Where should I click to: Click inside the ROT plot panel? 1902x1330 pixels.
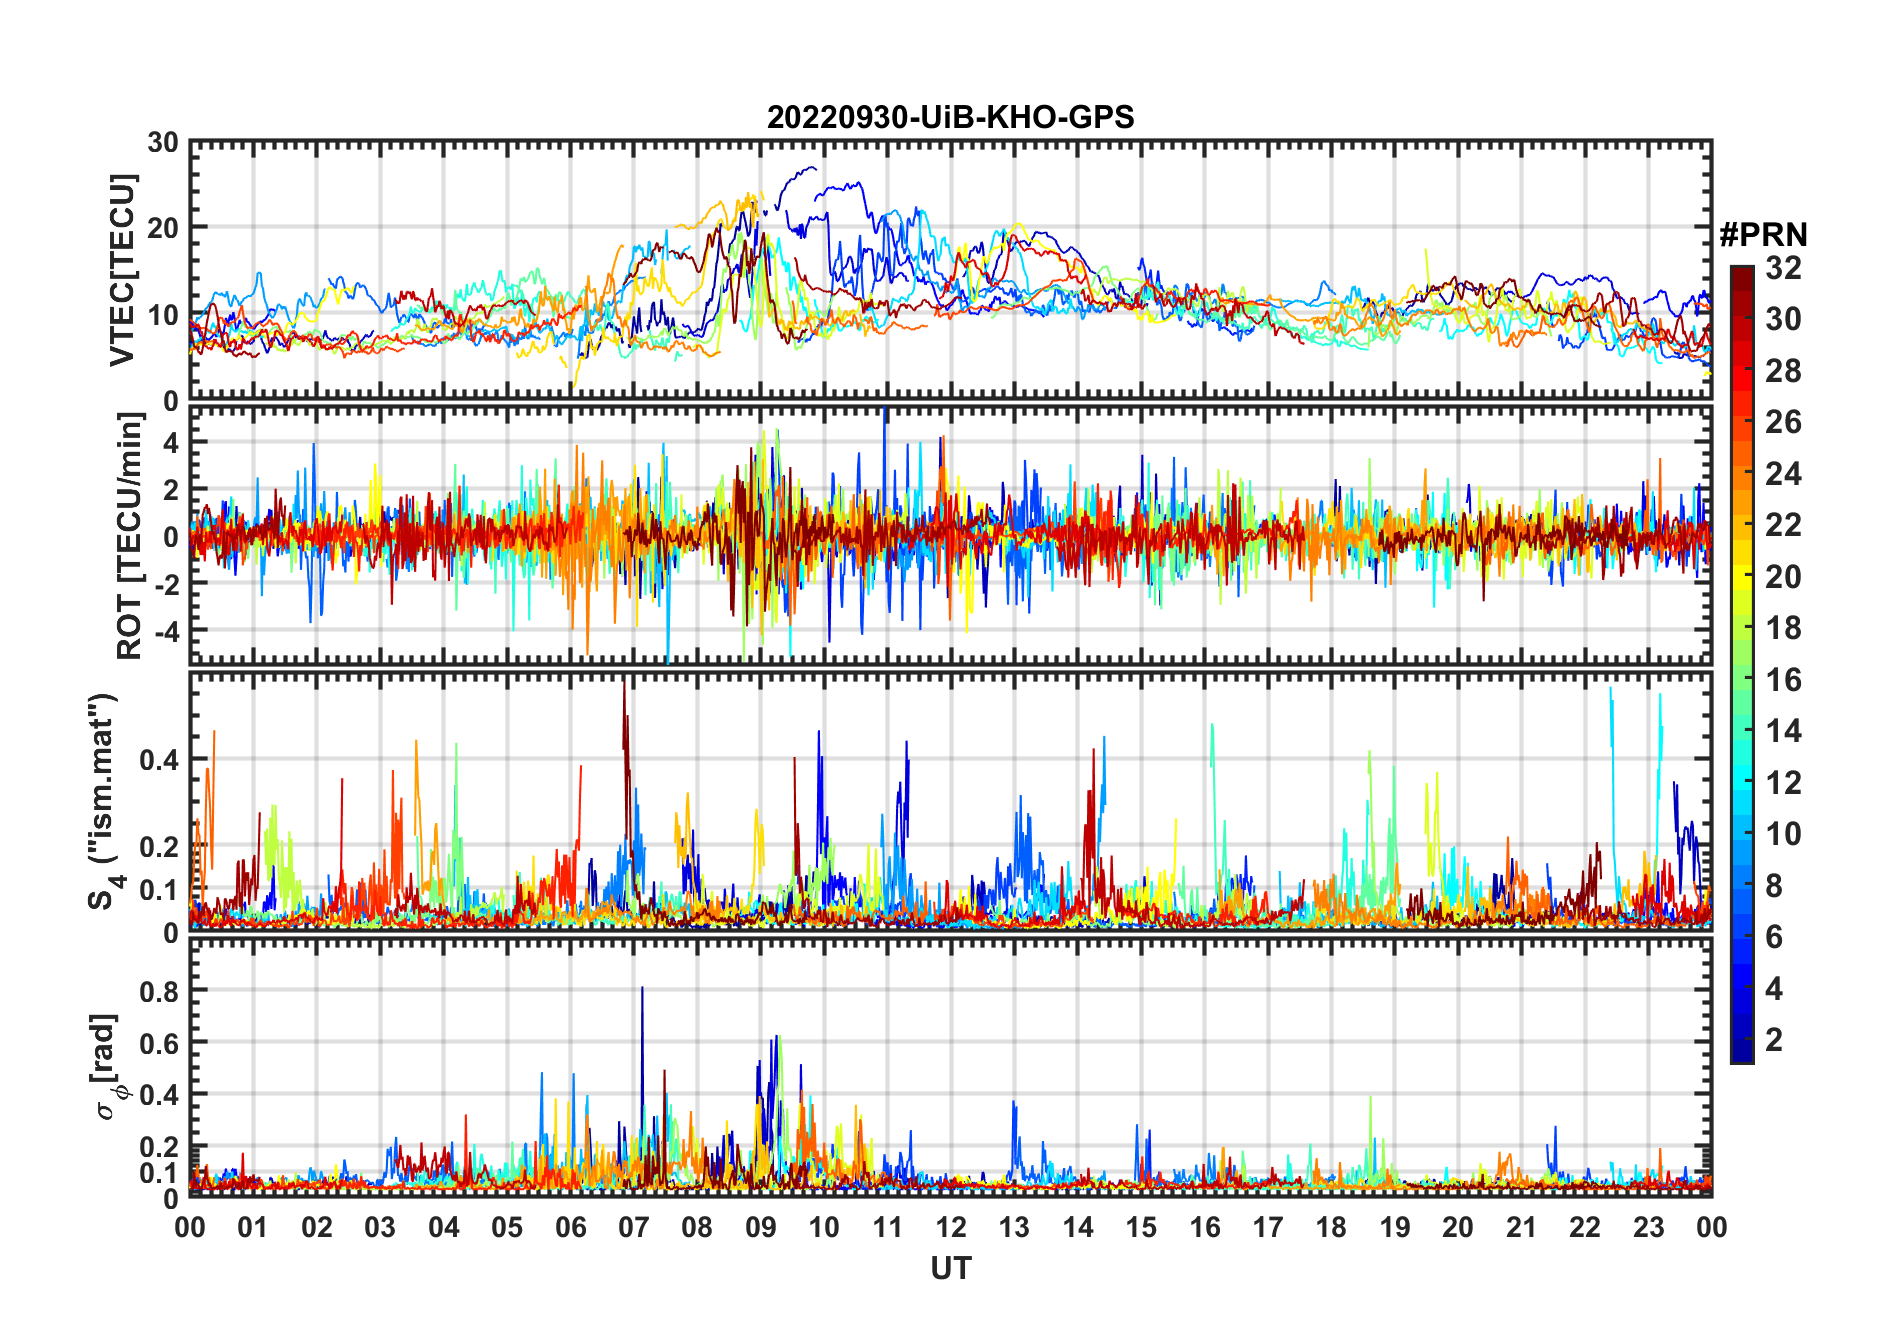(x=950, y=535)
